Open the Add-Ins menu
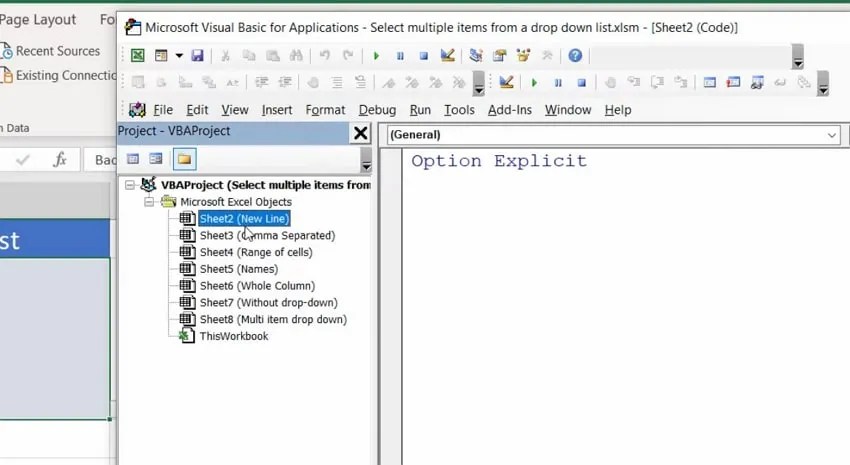 tap(510, 110)
